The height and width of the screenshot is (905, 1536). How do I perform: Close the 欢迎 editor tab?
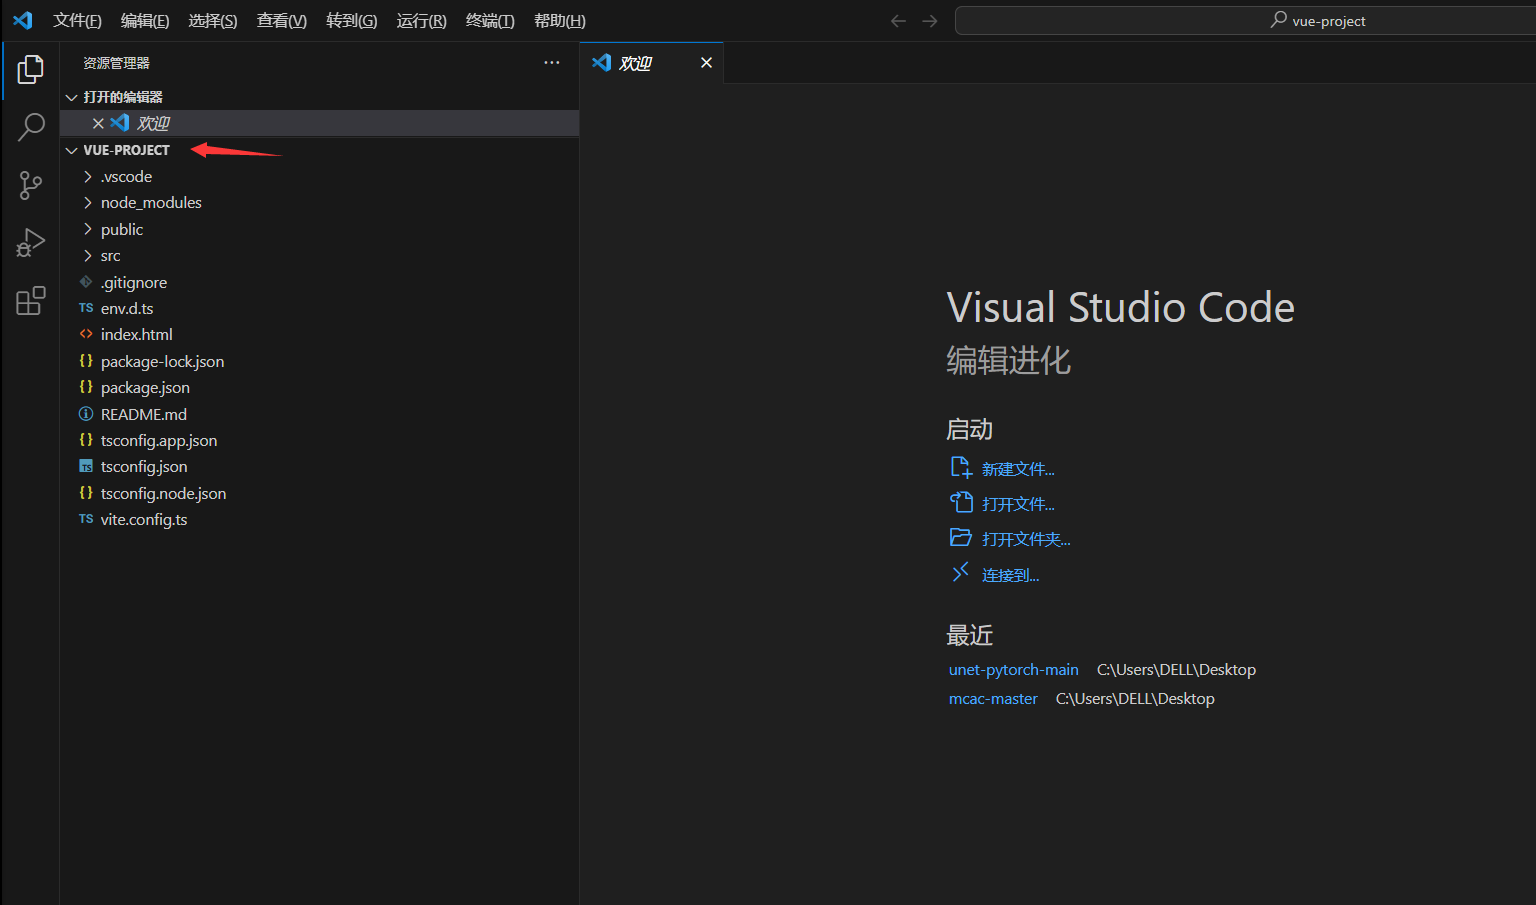pyautogui.click(x=706, y=63)
